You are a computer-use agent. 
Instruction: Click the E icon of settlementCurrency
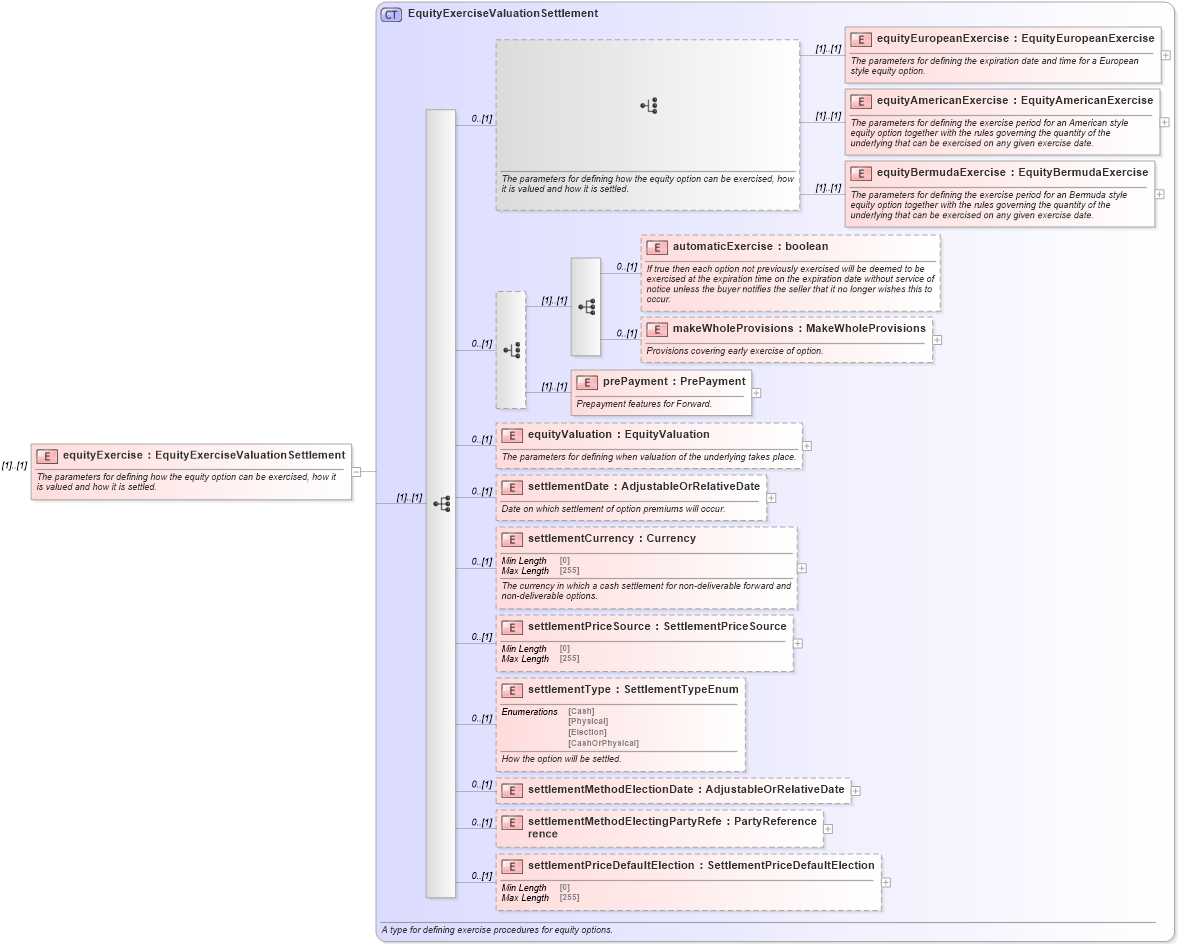point(513,538)
